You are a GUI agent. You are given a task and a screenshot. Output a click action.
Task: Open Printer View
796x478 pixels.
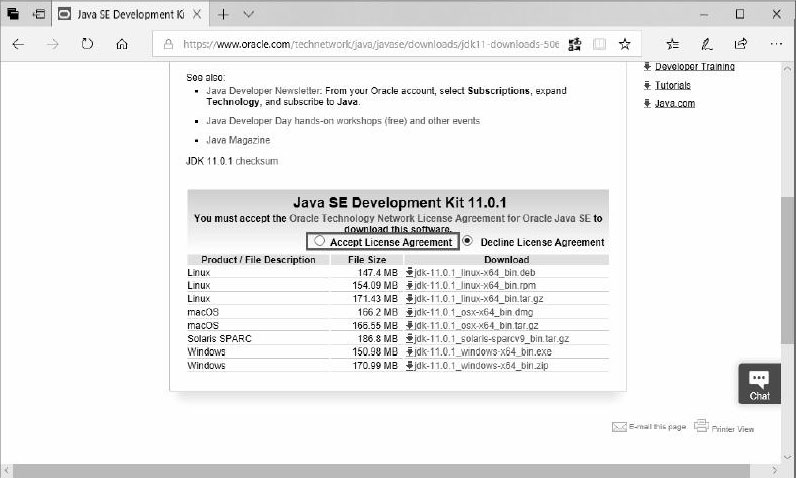click(x=733, y=429)
